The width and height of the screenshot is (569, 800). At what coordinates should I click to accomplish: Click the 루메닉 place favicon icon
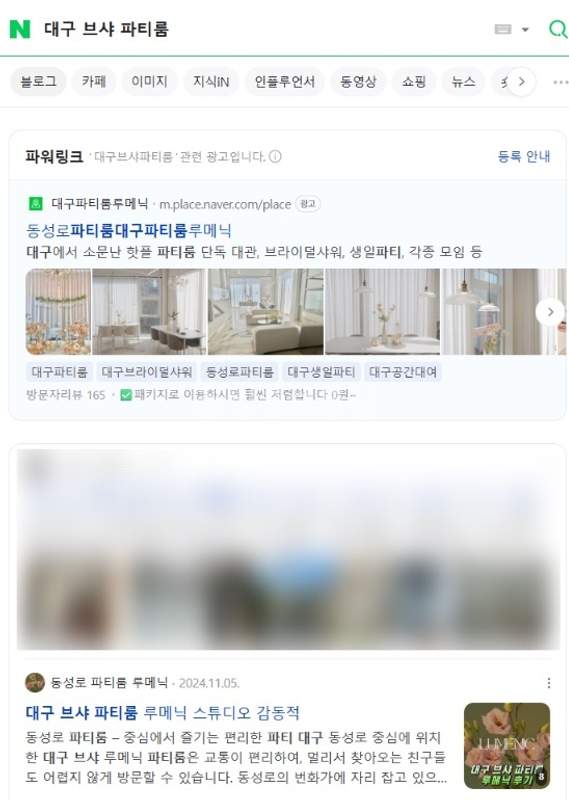click(x=35, y=204)
